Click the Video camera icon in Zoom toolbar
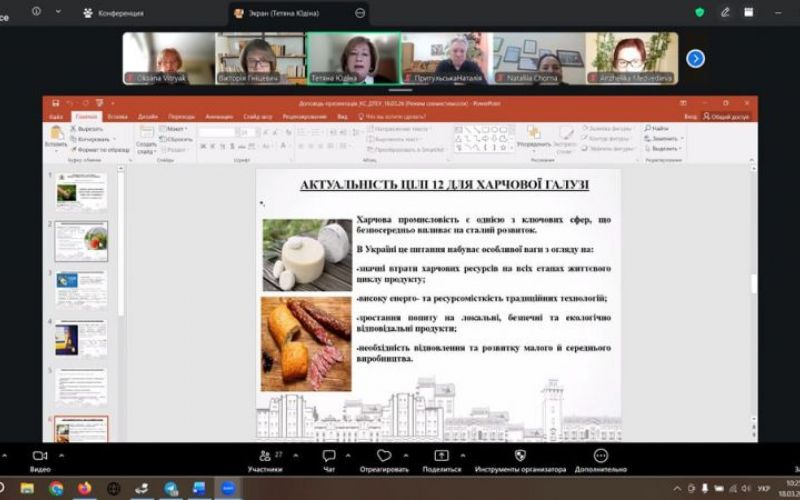 pos(40,455)
